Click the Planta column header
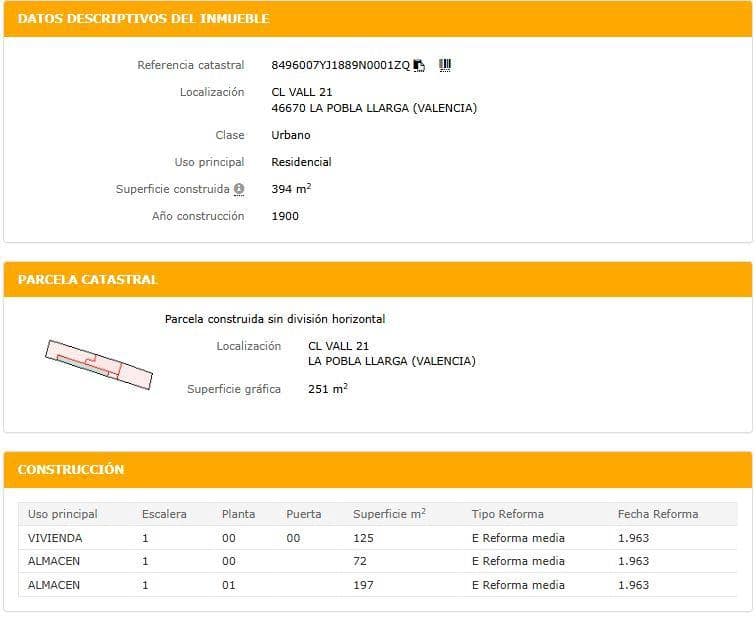This screenshot has width=756, height=624. pos(238,514)
